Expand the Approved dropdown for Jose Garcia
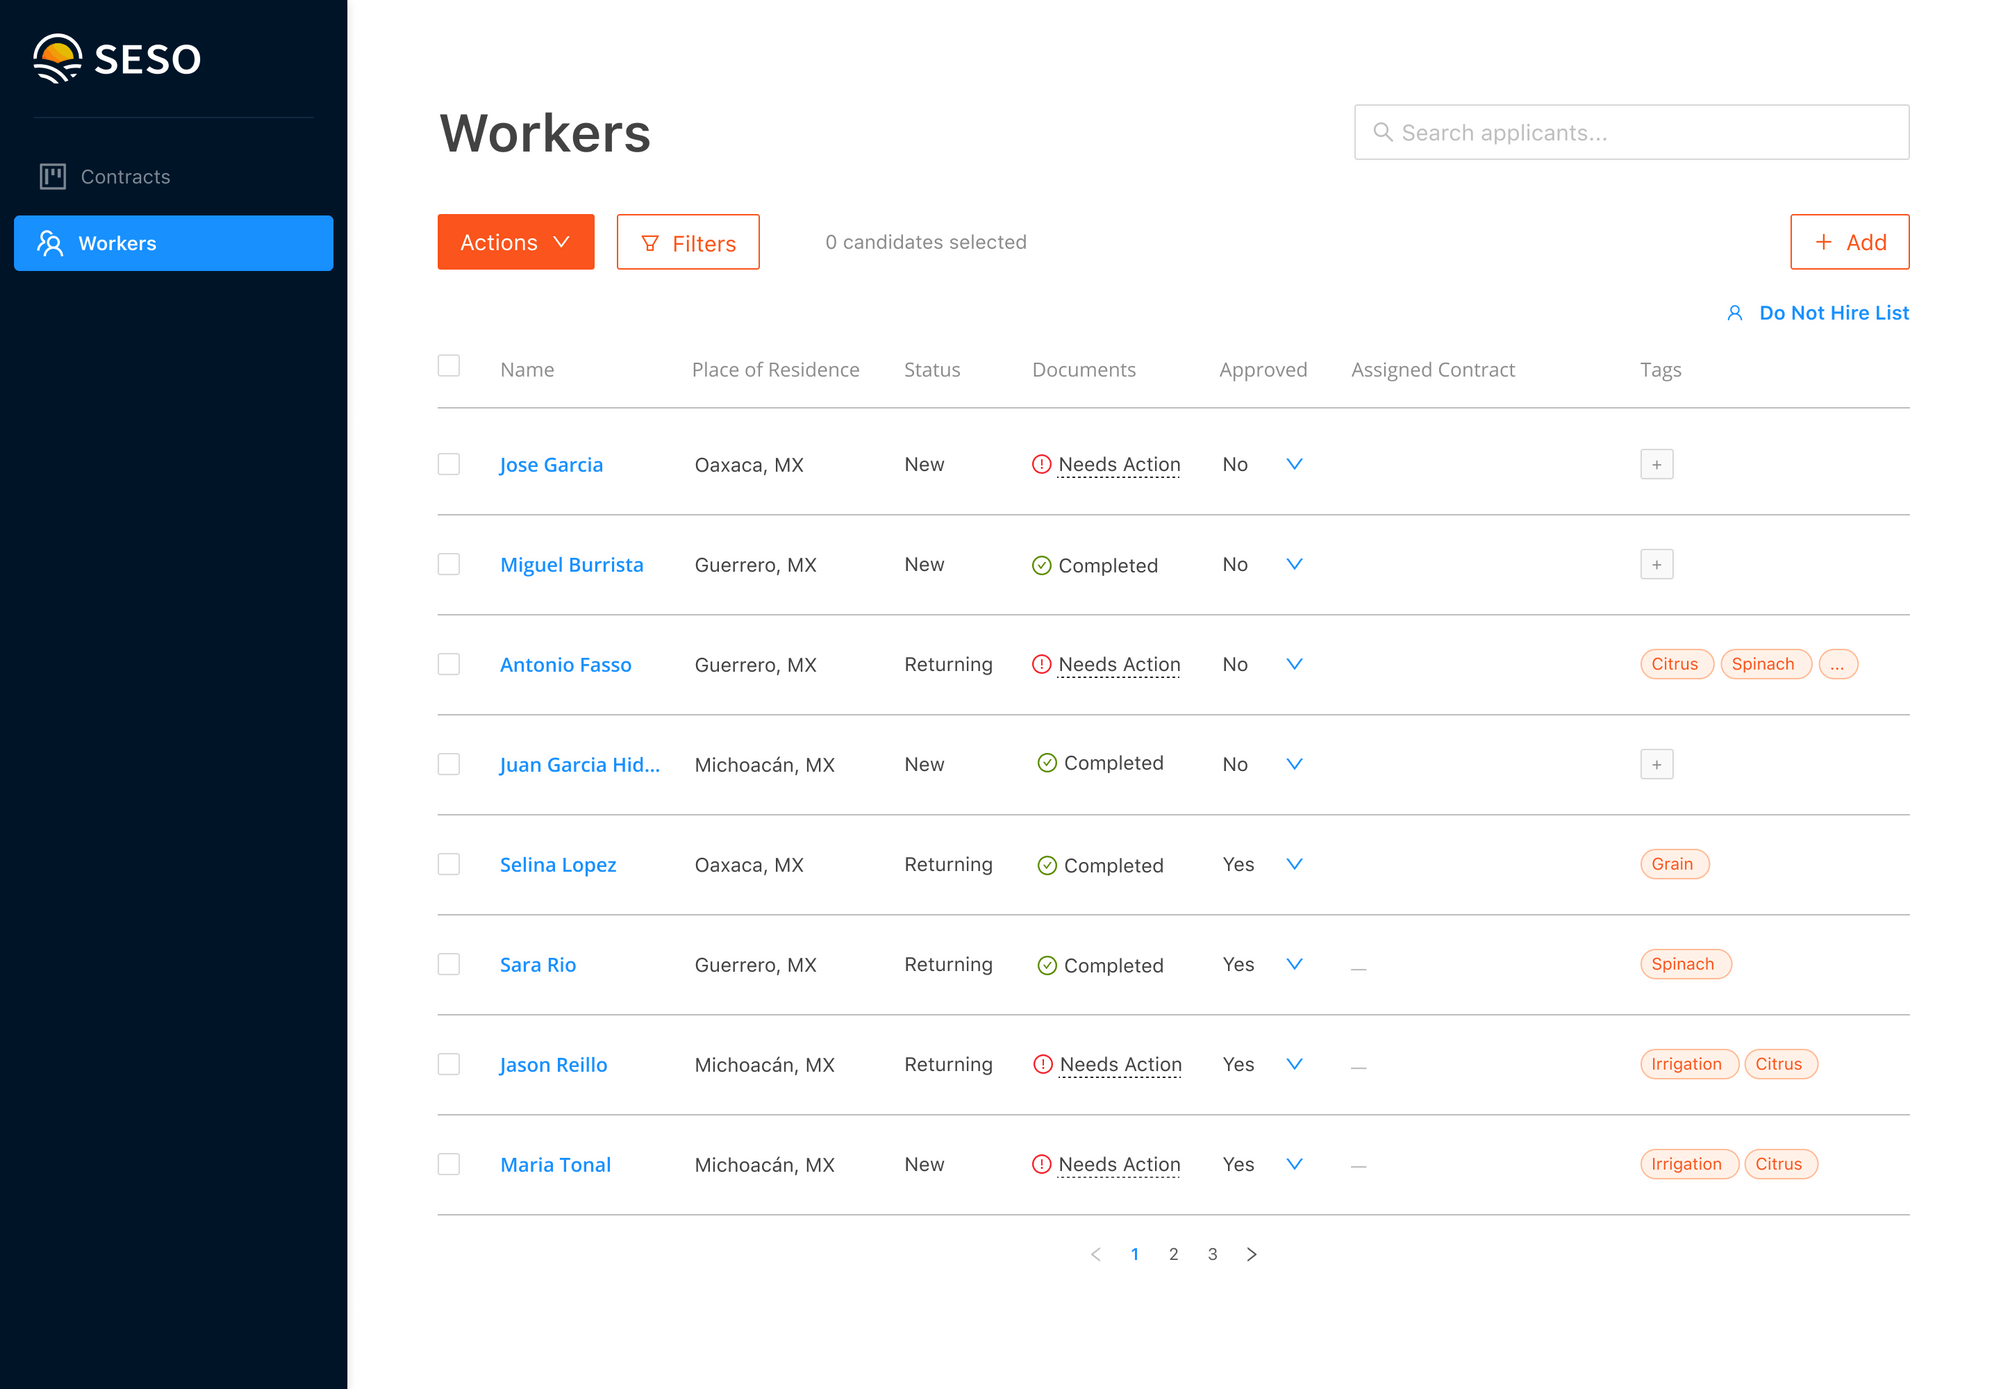Viewport: 2000px width, 1389px height. pos(1294,464)
